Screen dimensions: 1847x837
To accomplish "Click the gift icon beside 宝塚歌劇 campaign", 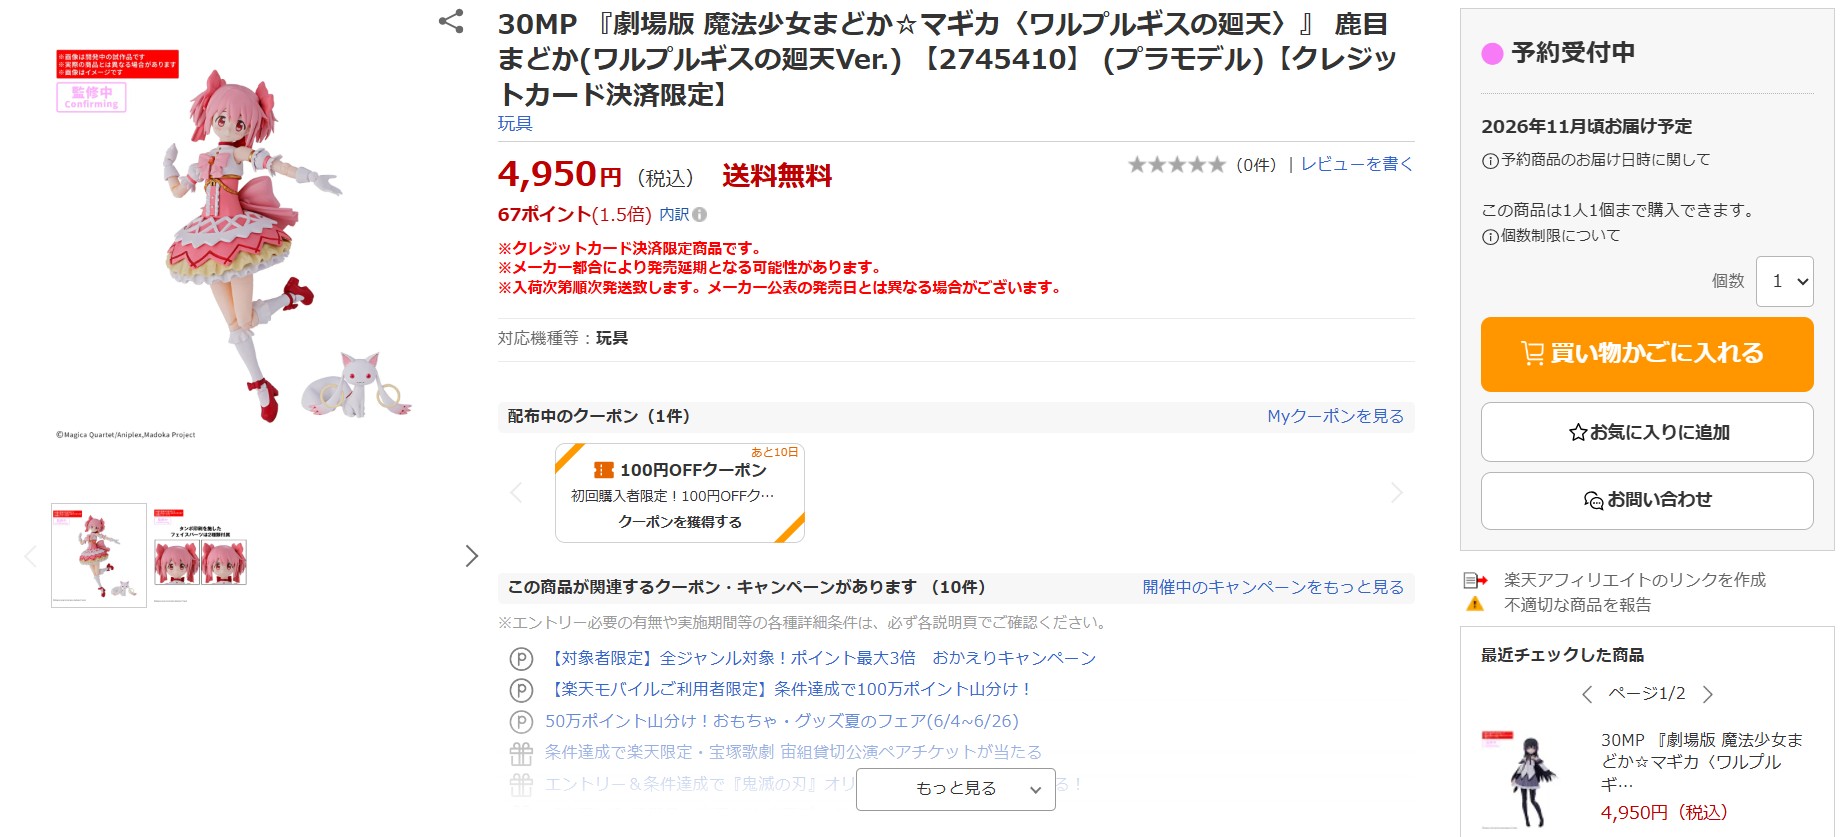I will pyautogui.click(x=521, y=753).
